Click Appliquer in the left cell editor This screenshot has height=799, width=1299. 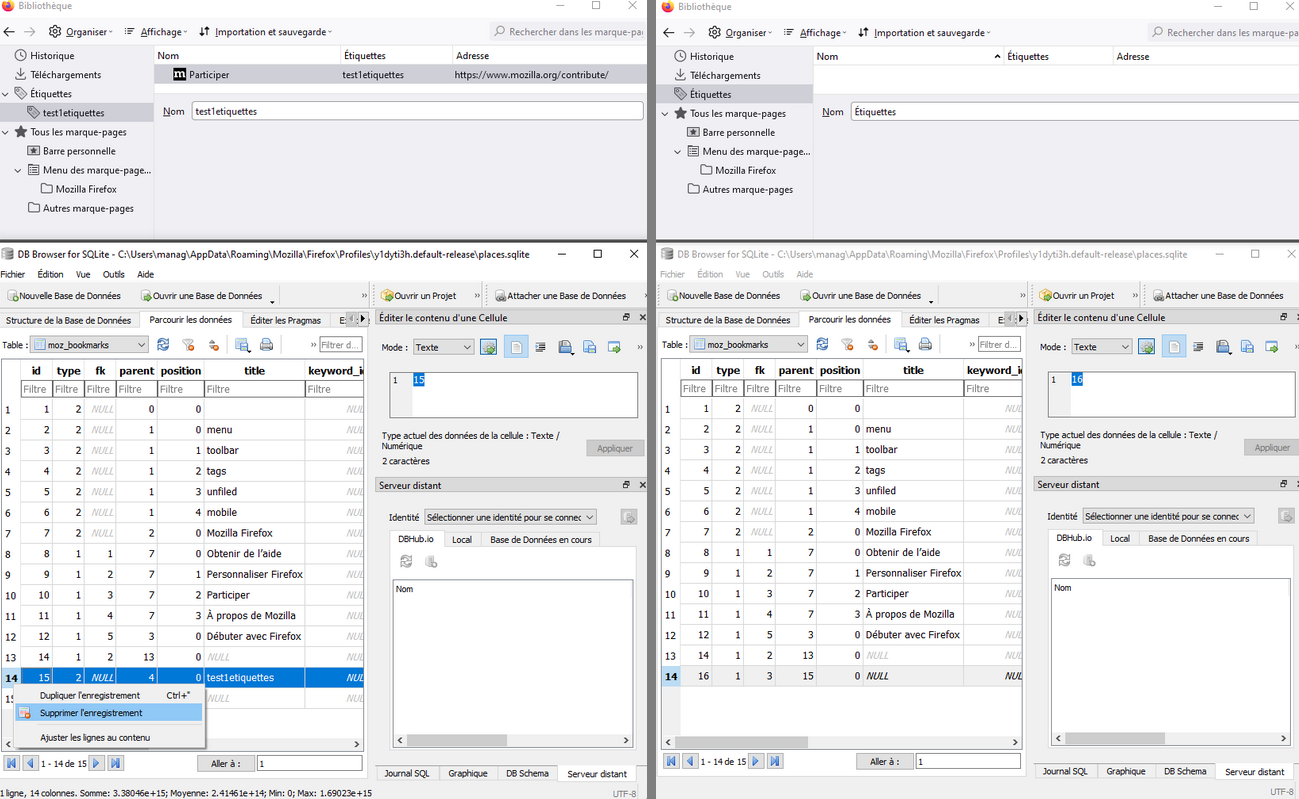click(615, 448)
